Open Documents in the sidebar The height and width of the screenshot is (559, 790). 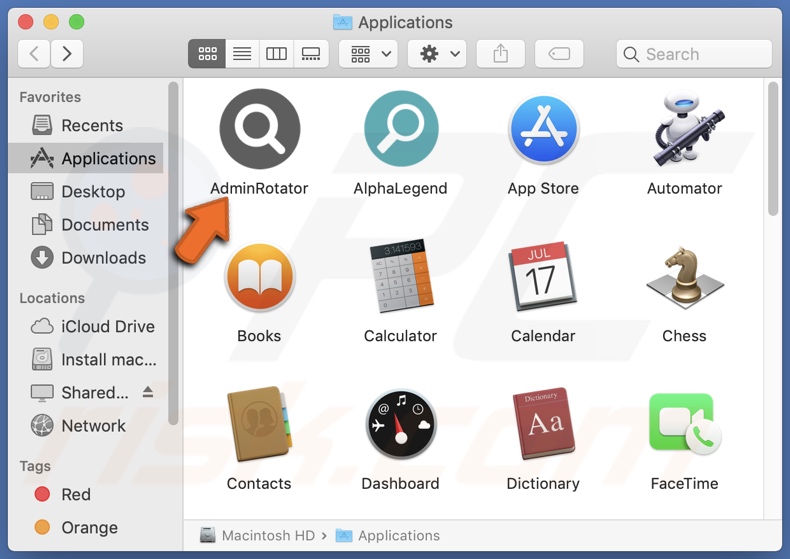86,225
